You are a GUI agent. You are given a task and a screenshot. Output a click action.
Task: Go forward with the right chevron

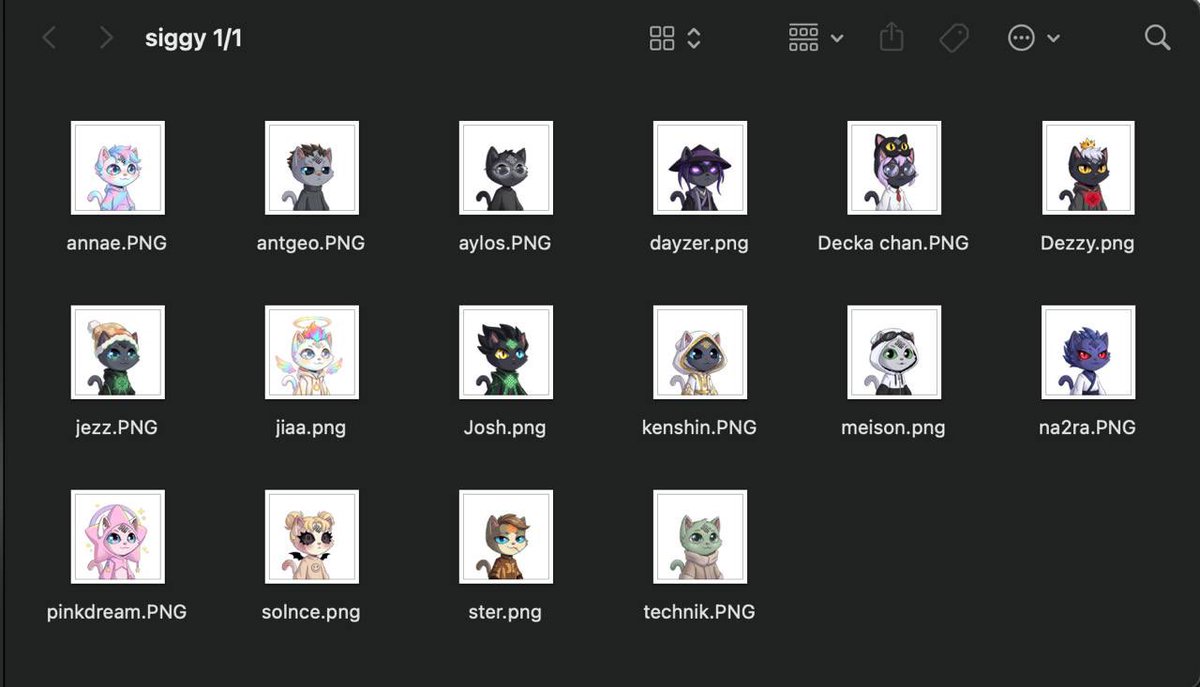point(106,39)
